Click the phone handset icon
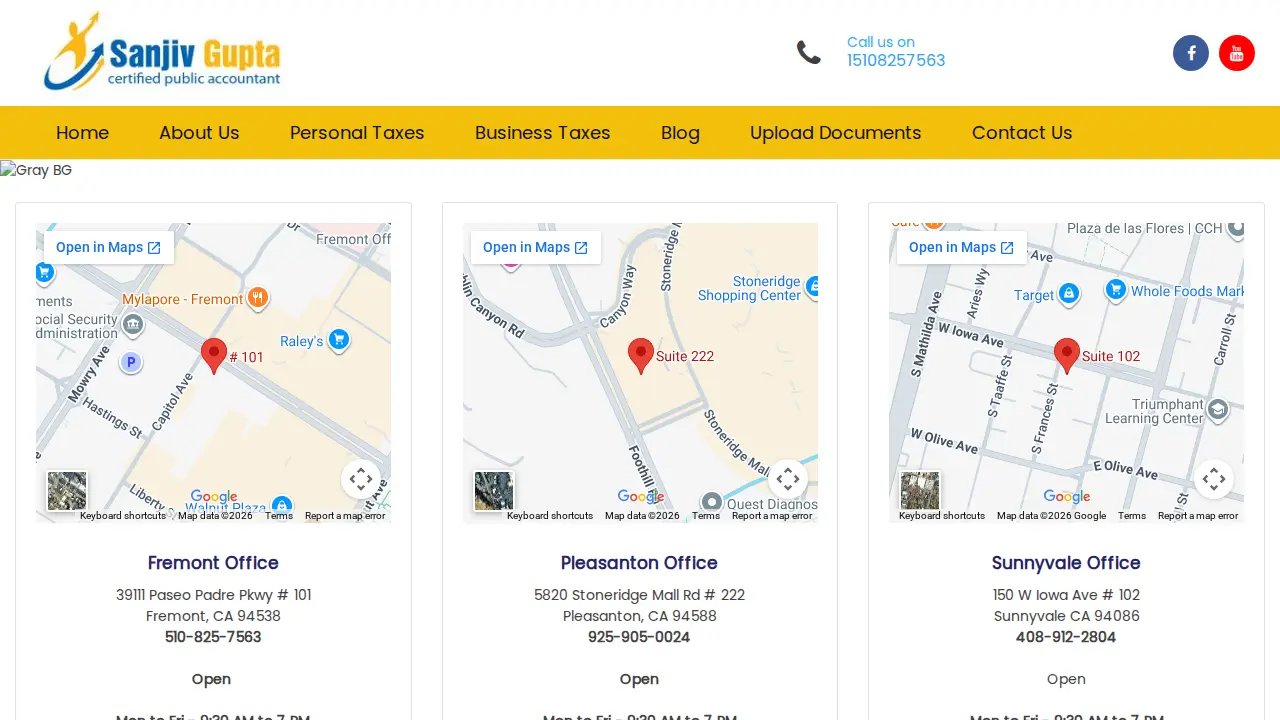The width and height of the screenshot is (1280, 720). click(809, 52)
